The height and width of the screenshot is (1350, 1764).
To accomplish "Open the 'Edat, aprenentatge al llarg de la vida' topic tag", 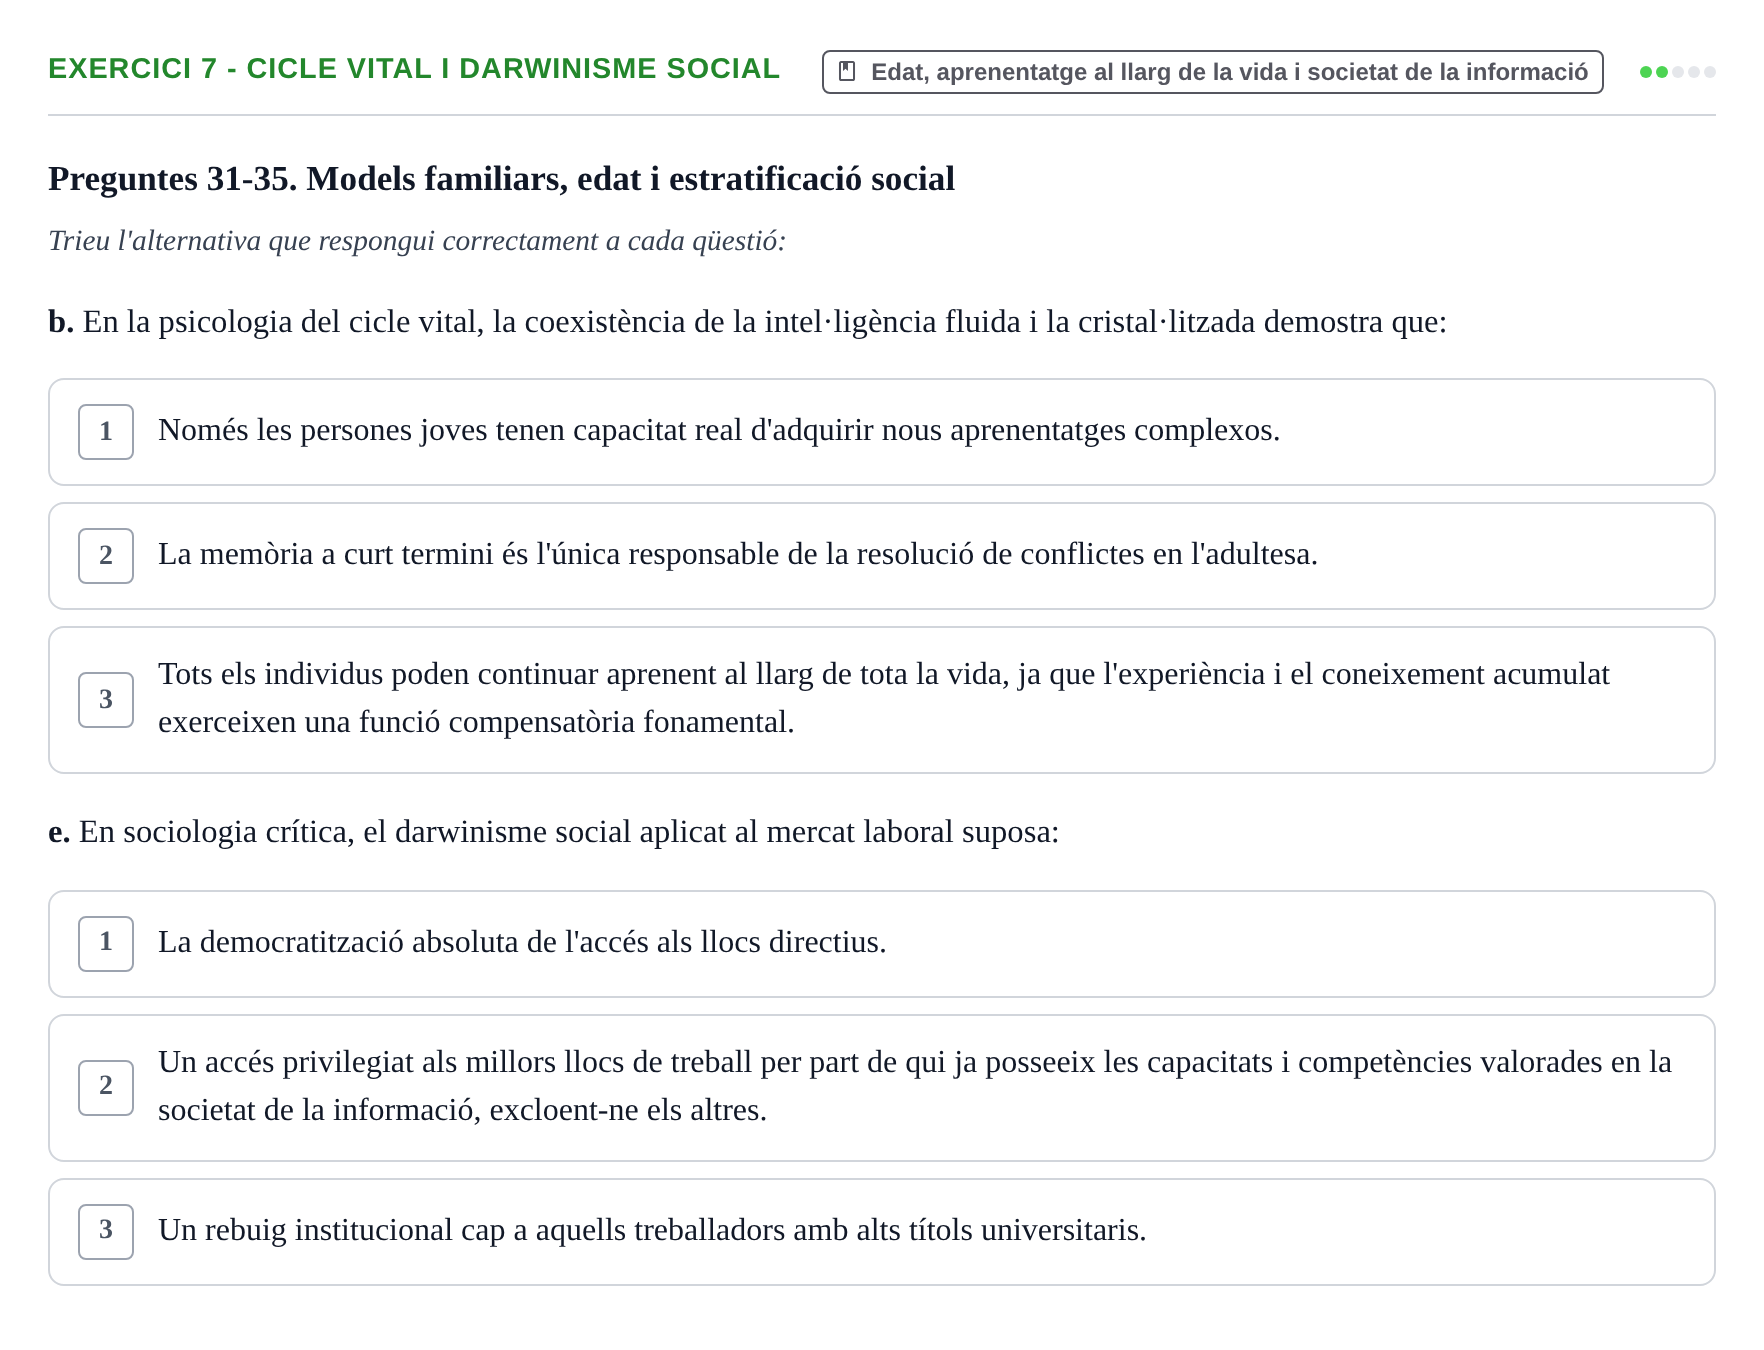I will tap(1212, 72).
